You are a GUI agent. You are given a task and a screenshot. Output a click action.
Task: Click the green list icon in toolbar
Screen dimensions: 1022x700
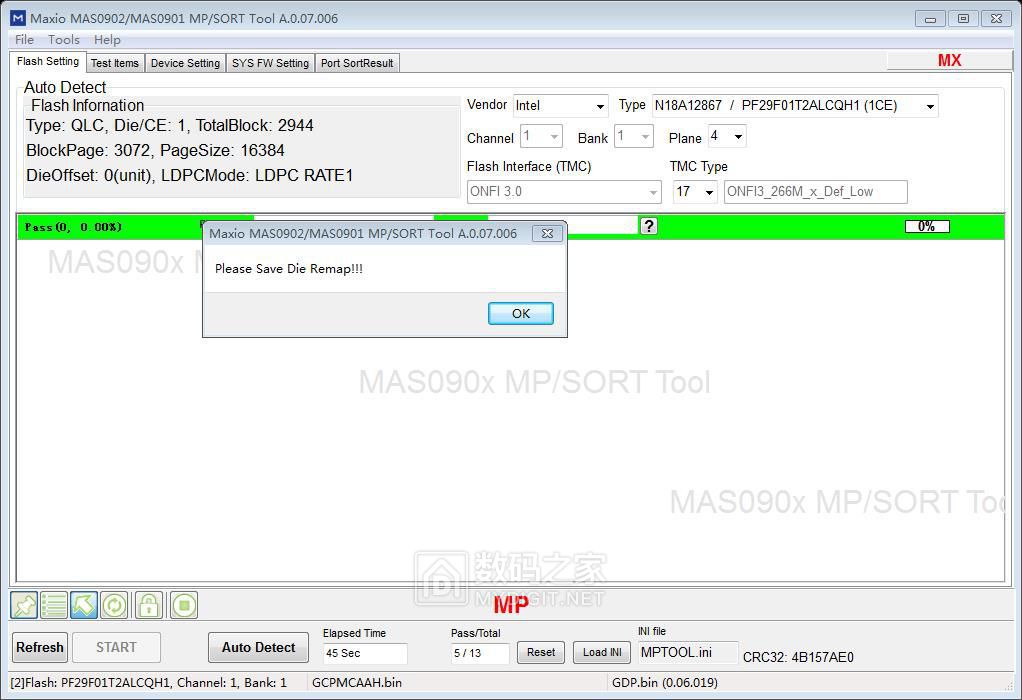(54, 605)
